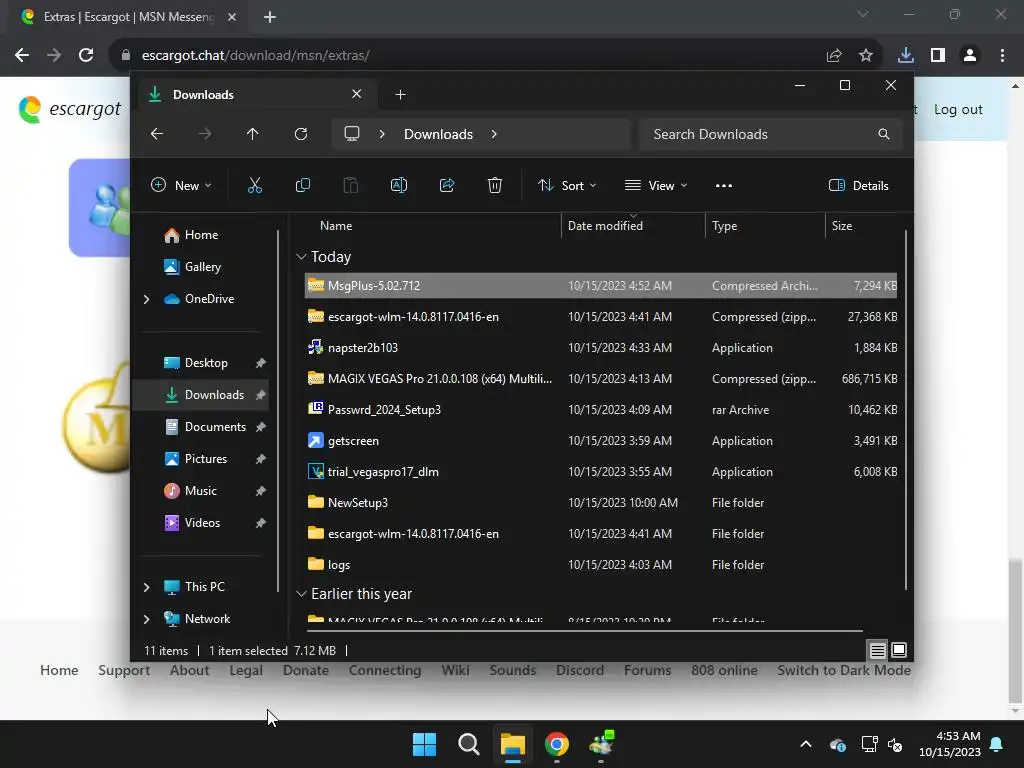
Task: Select the Passwrd_2024_Setup3 rar file
Action: click(601, 410)
